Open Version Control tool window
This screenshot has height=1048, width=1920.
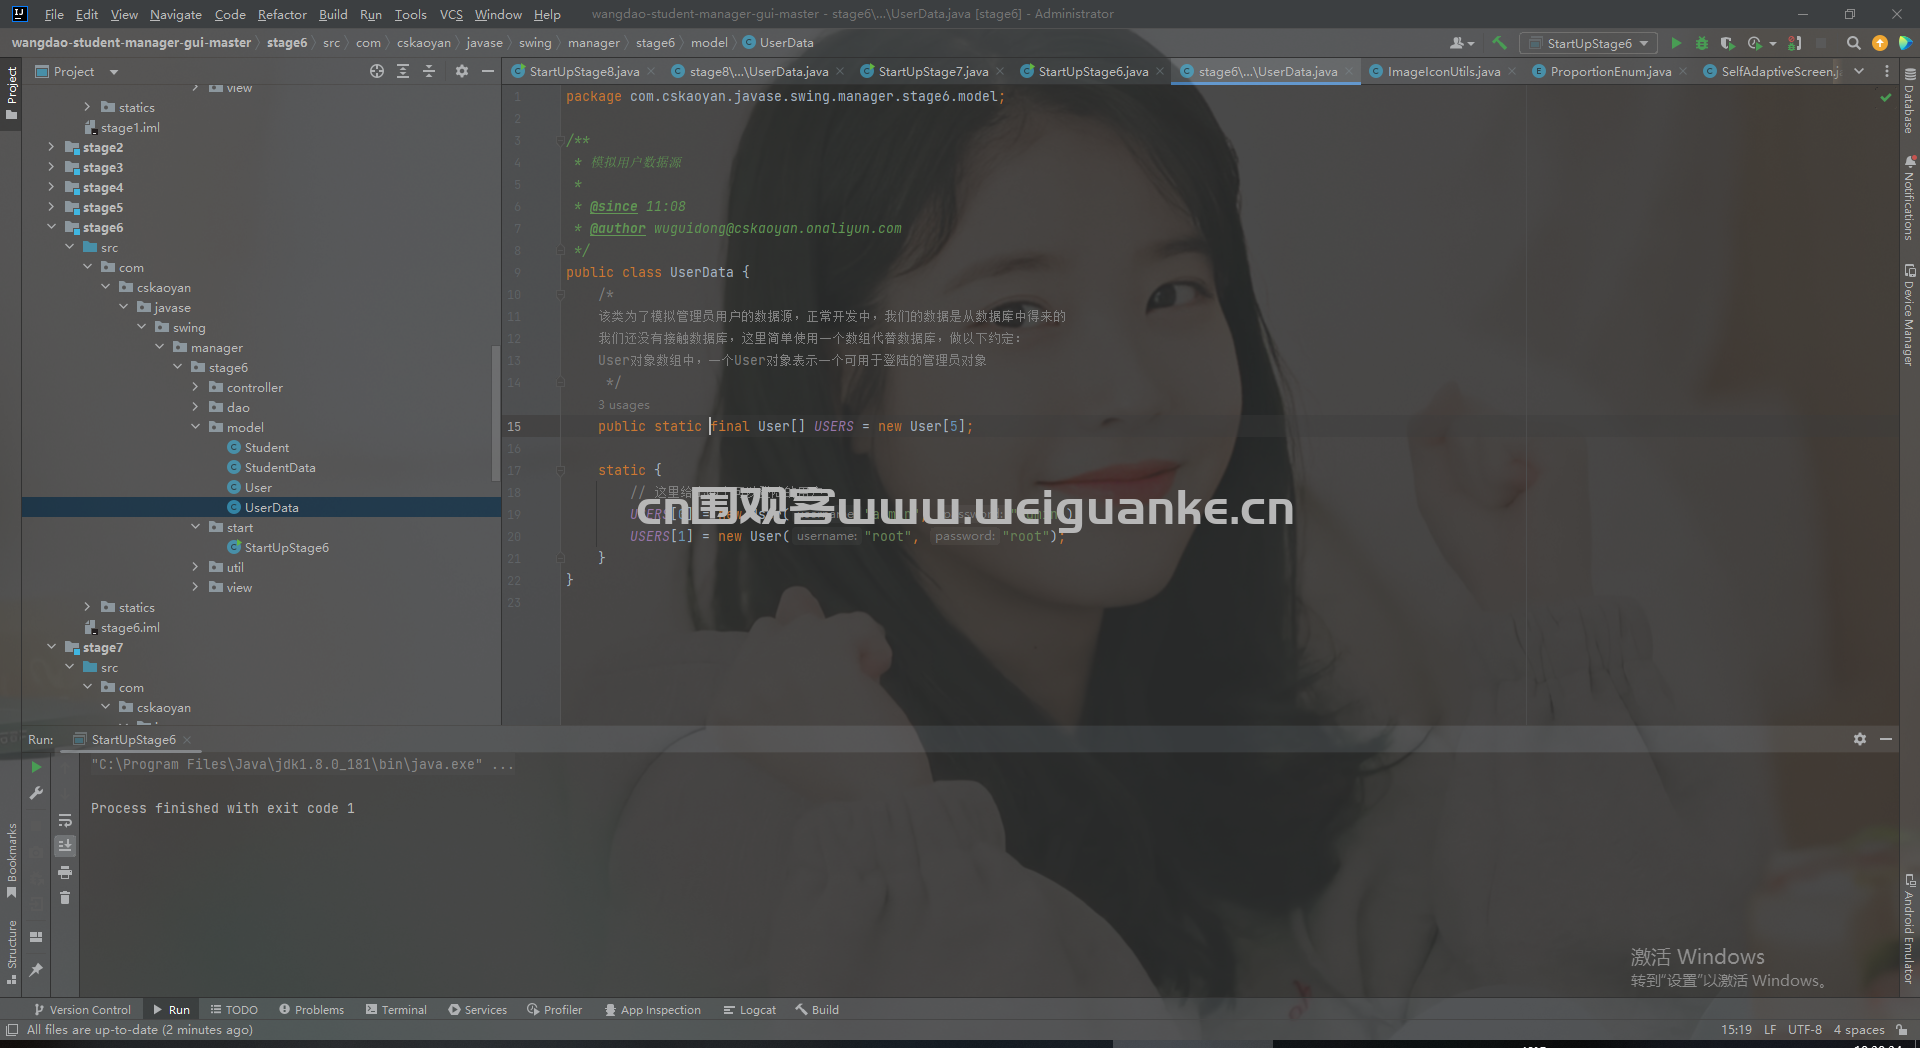point(82,1010)
